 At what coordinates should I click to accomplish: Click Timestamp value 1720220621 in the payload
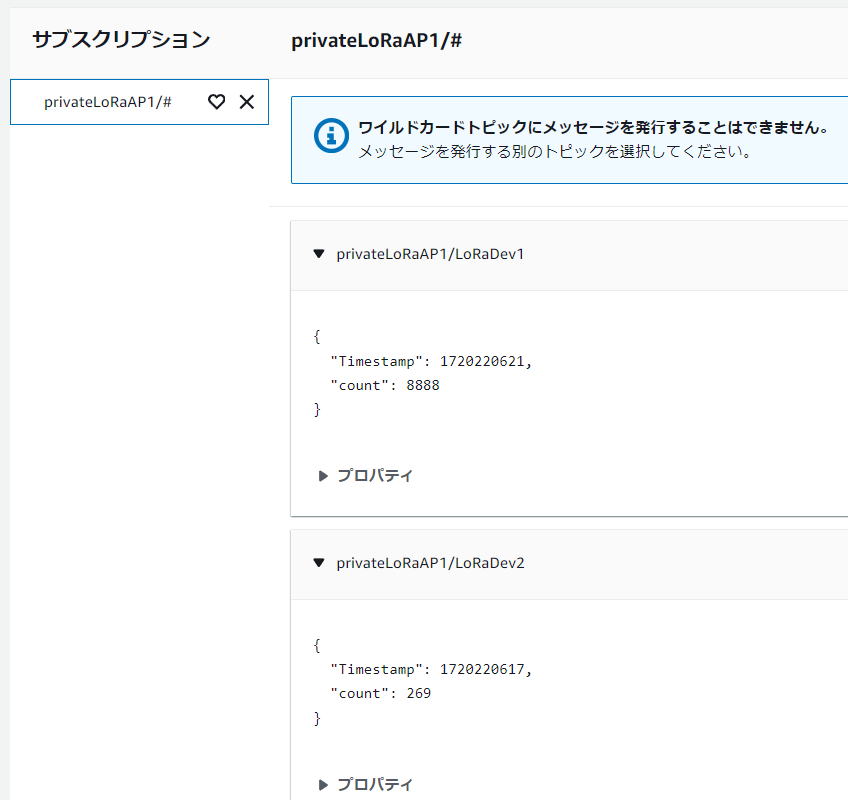pyautogui.click(x=482, y=361)
